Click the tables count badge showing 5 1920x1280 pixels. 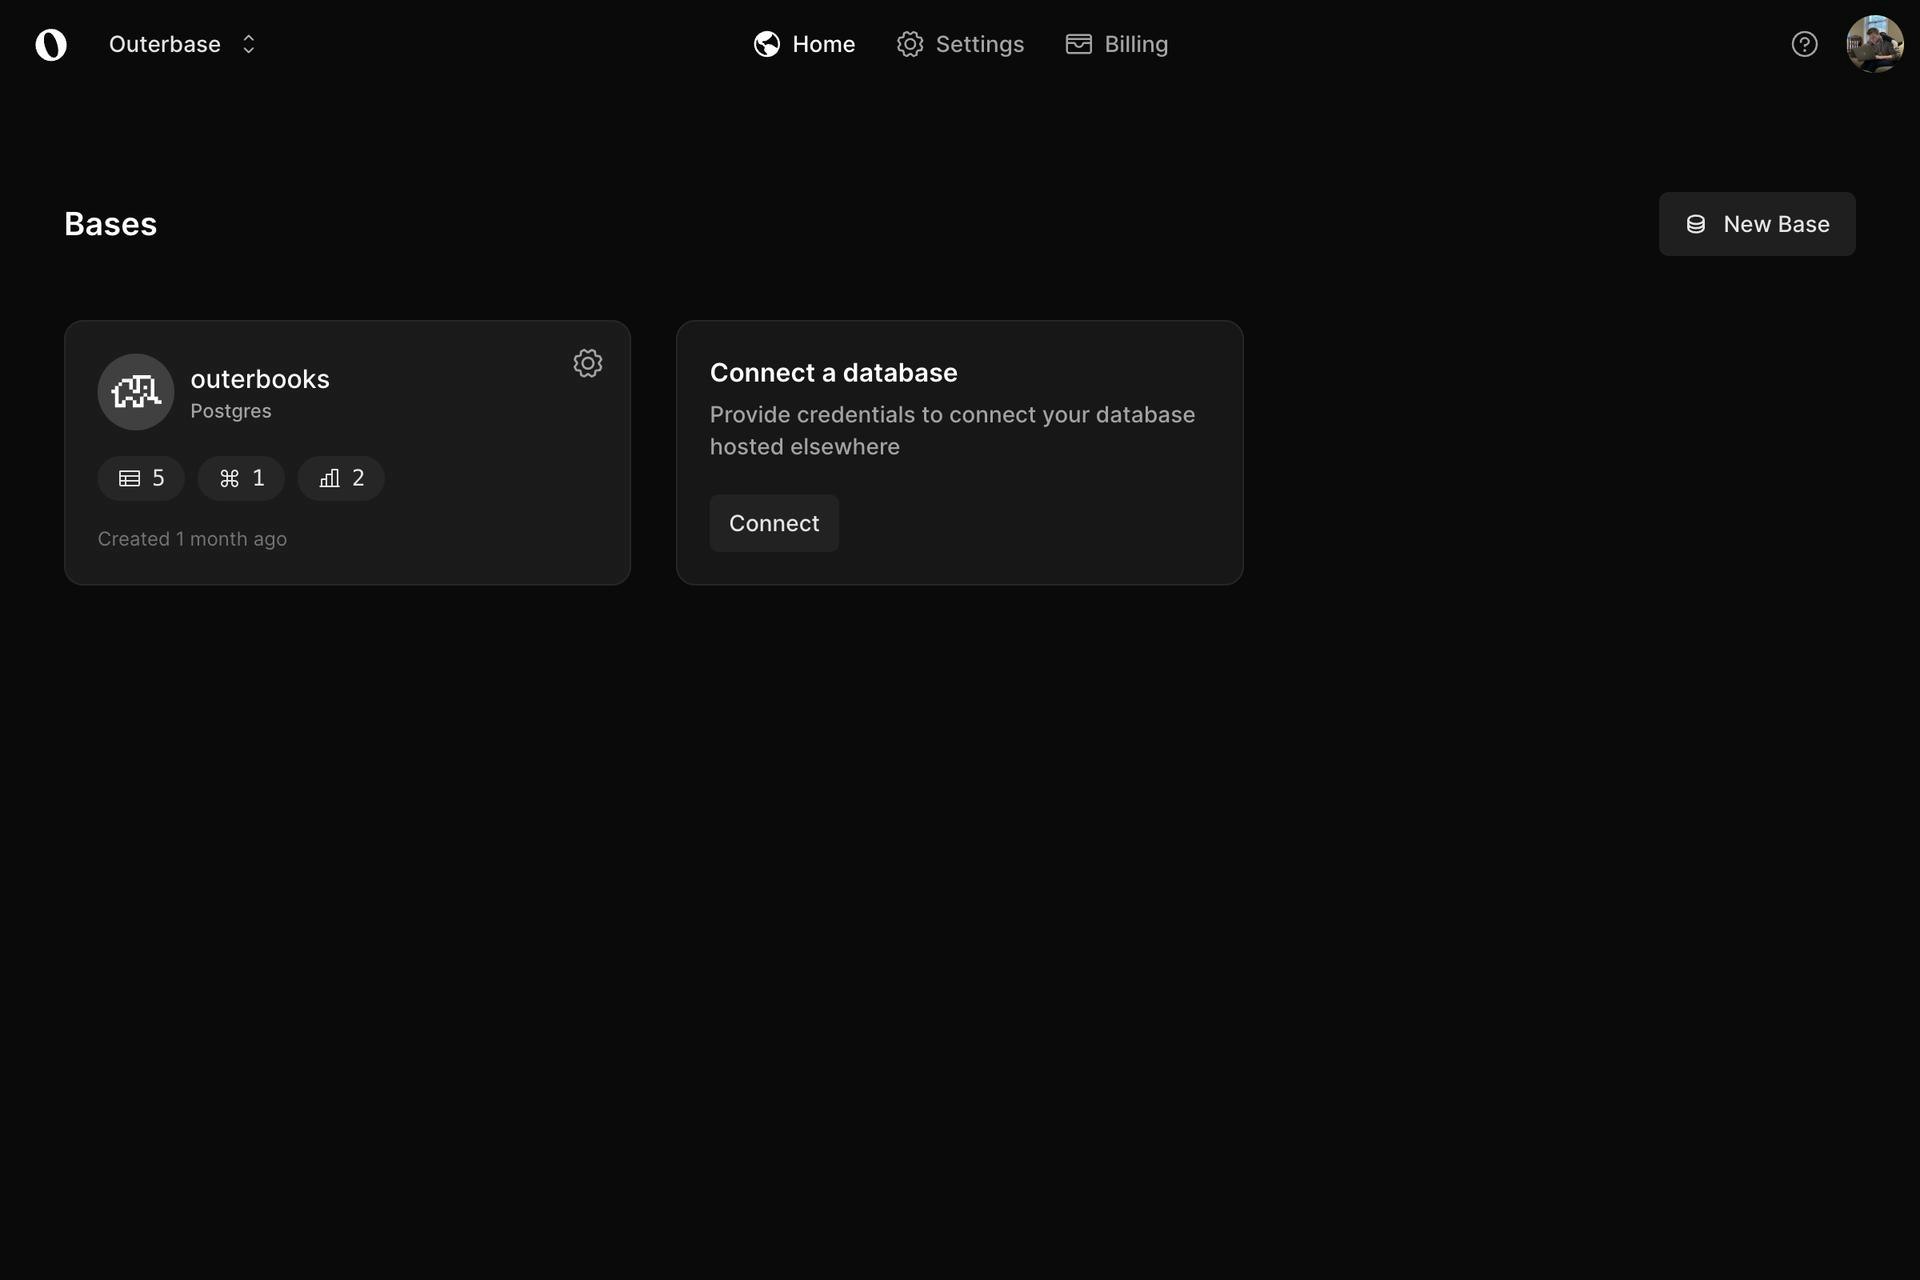click(141, 478)
